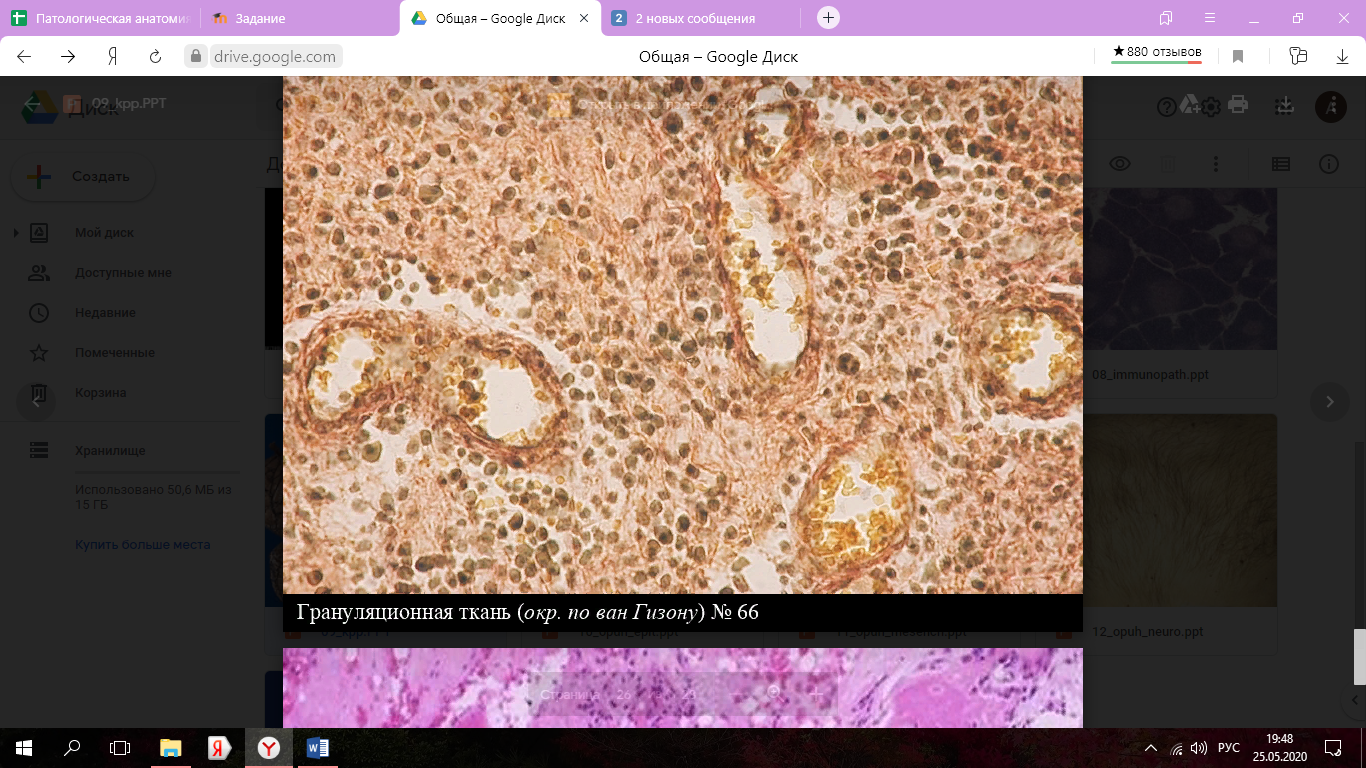Viewport: 1366px width, 768px height.
Task: Open a new browser tab
Action: click(828, 18)
